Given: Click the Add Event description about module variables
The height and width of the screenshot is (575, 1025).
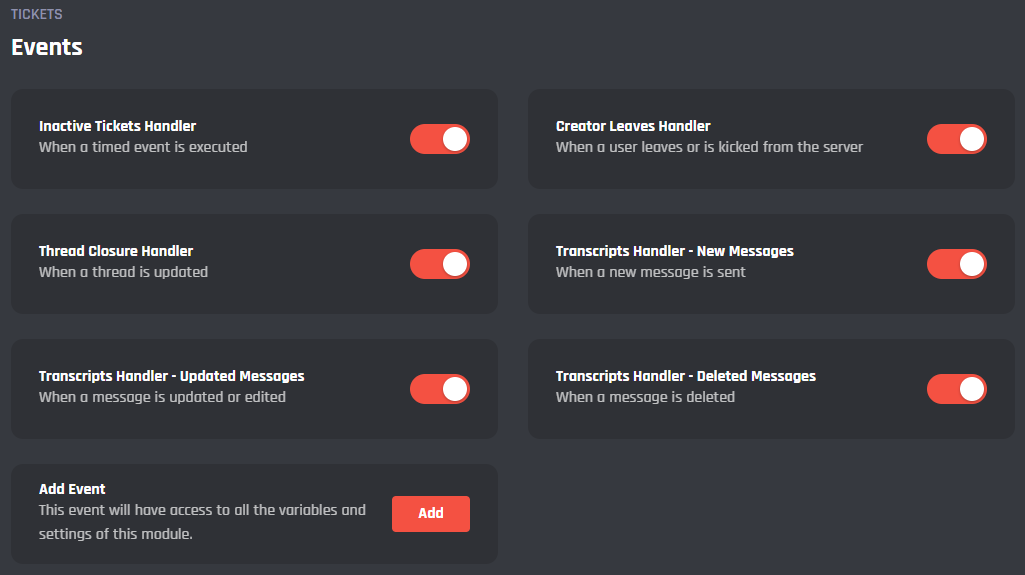Looking at the screenshot, I should coord(202,521).
